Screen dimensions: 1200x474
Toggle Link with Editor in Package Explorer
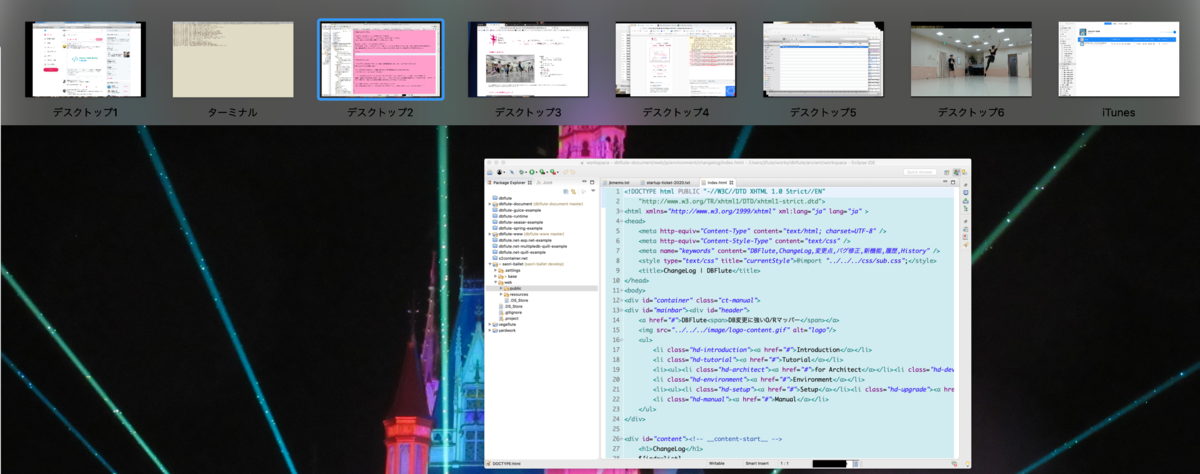point(573,191)
